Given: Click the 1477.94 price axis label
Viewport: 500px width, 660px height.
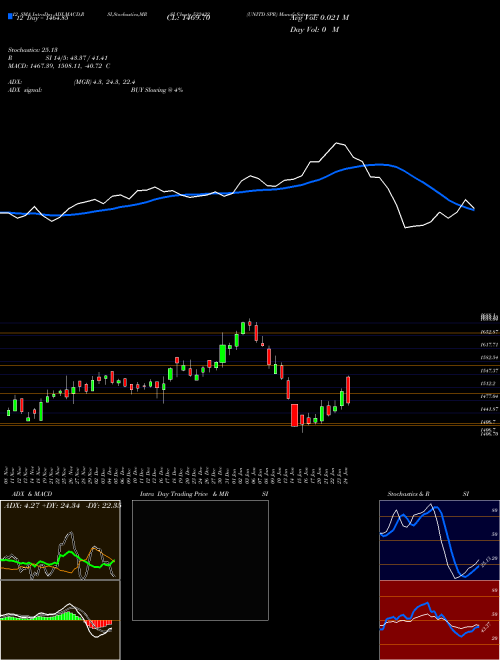Looking at the screenshot, I should (x=490, y=397).
